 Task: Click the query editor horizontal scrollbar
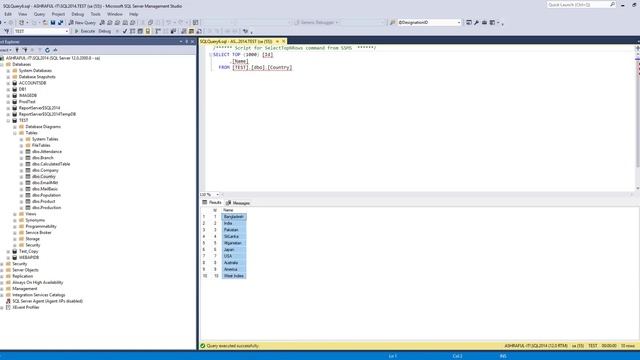coord(427,194)
